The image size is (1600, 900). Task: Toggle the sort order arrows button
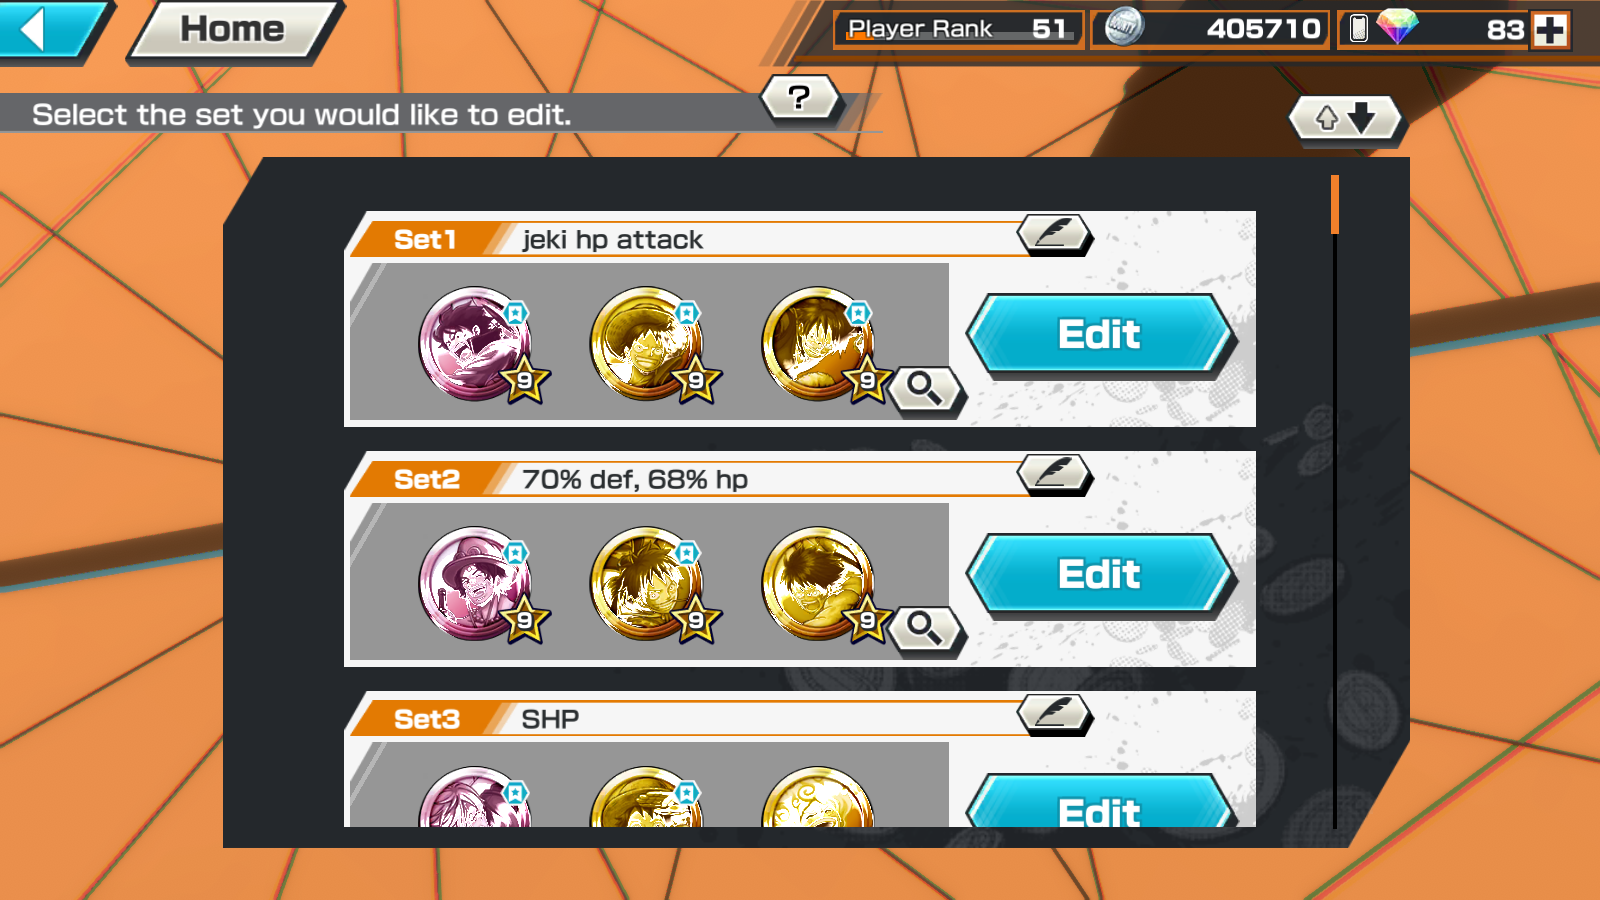point(1344,119)
